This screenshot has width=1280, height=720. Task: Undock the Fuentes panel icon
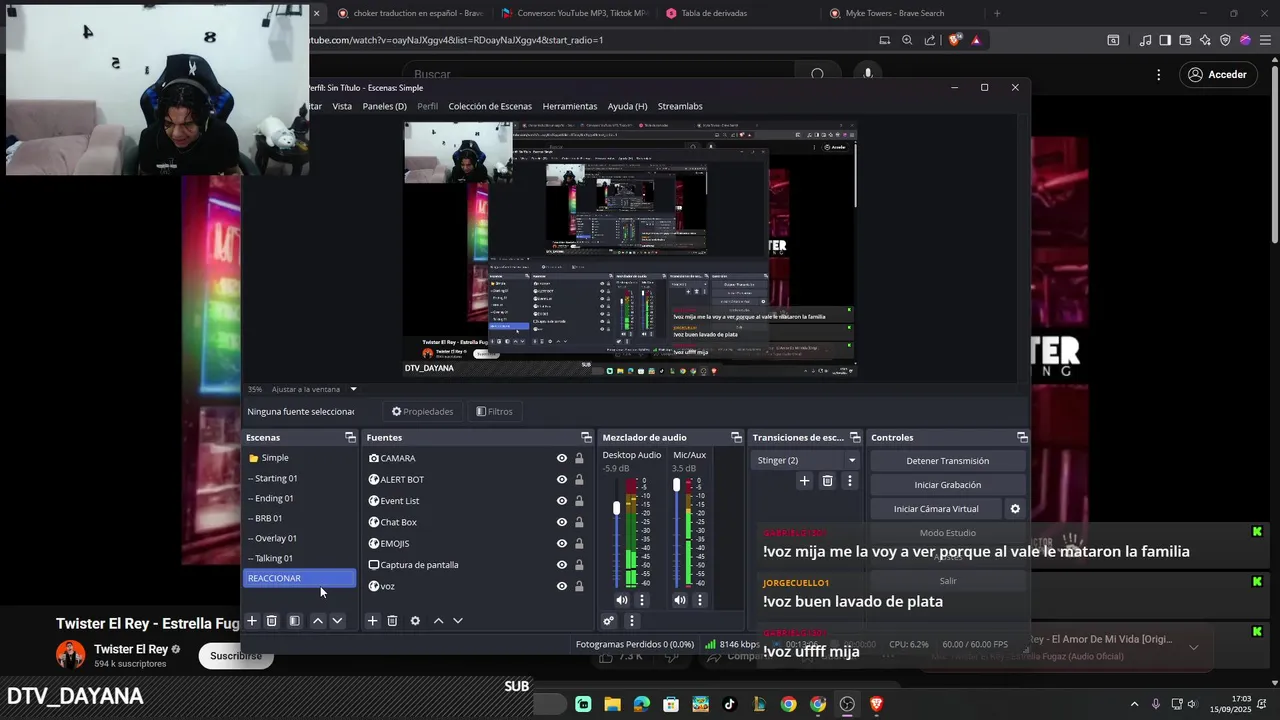click(x=586, y=438)
